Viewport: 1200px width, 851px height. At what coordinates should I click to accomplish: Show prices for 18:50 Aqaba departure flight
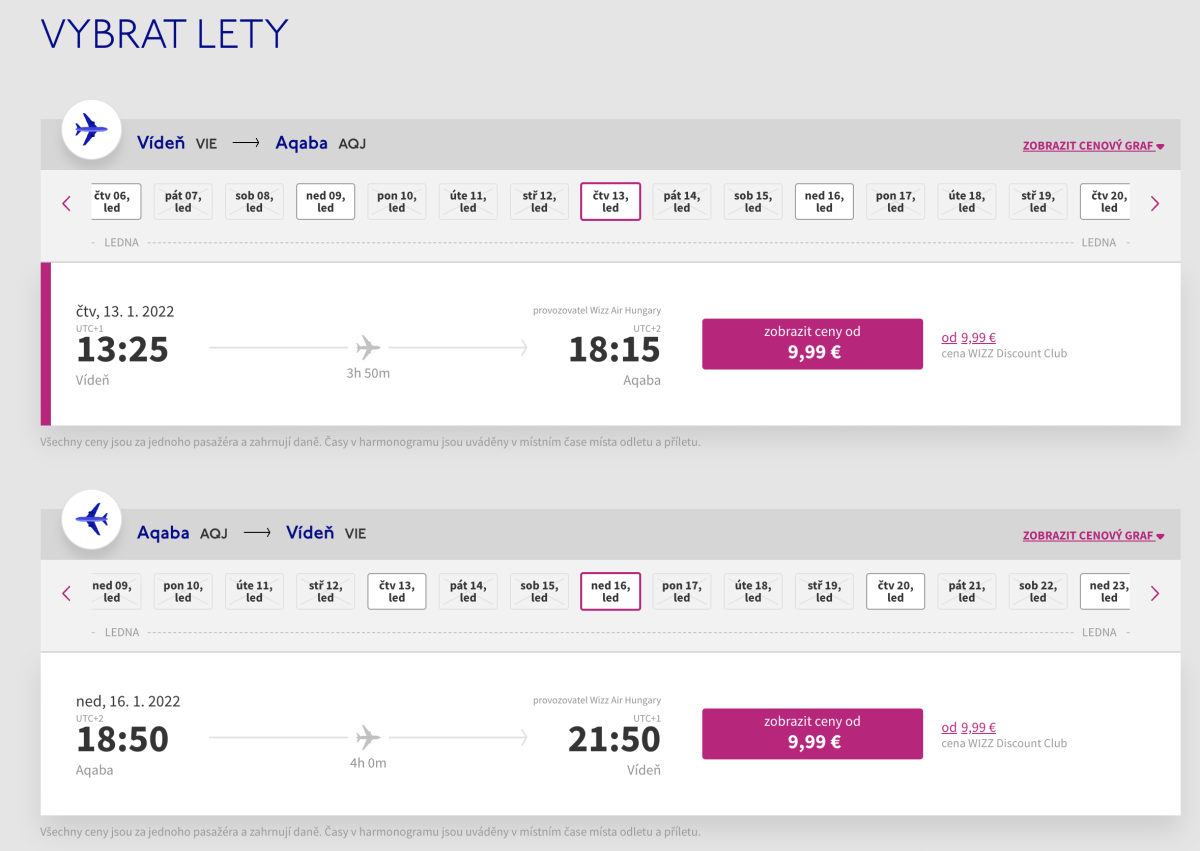pyautogui.click(x=812, y=734)
